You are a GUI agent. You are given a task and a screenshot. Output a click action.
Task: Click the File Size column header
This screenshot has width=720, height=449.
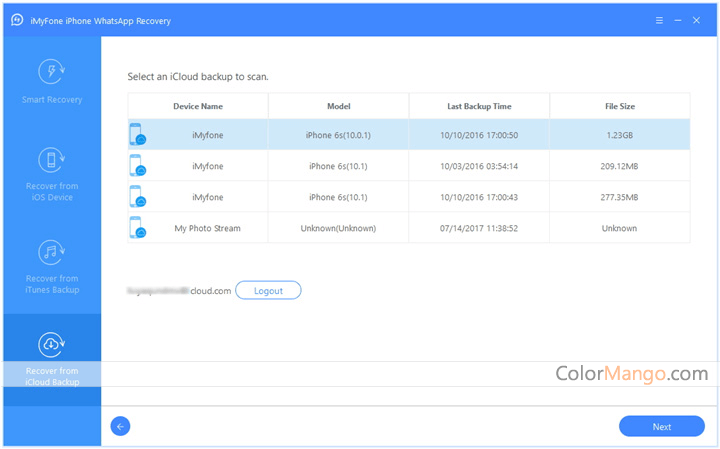[x=619, y=106]
